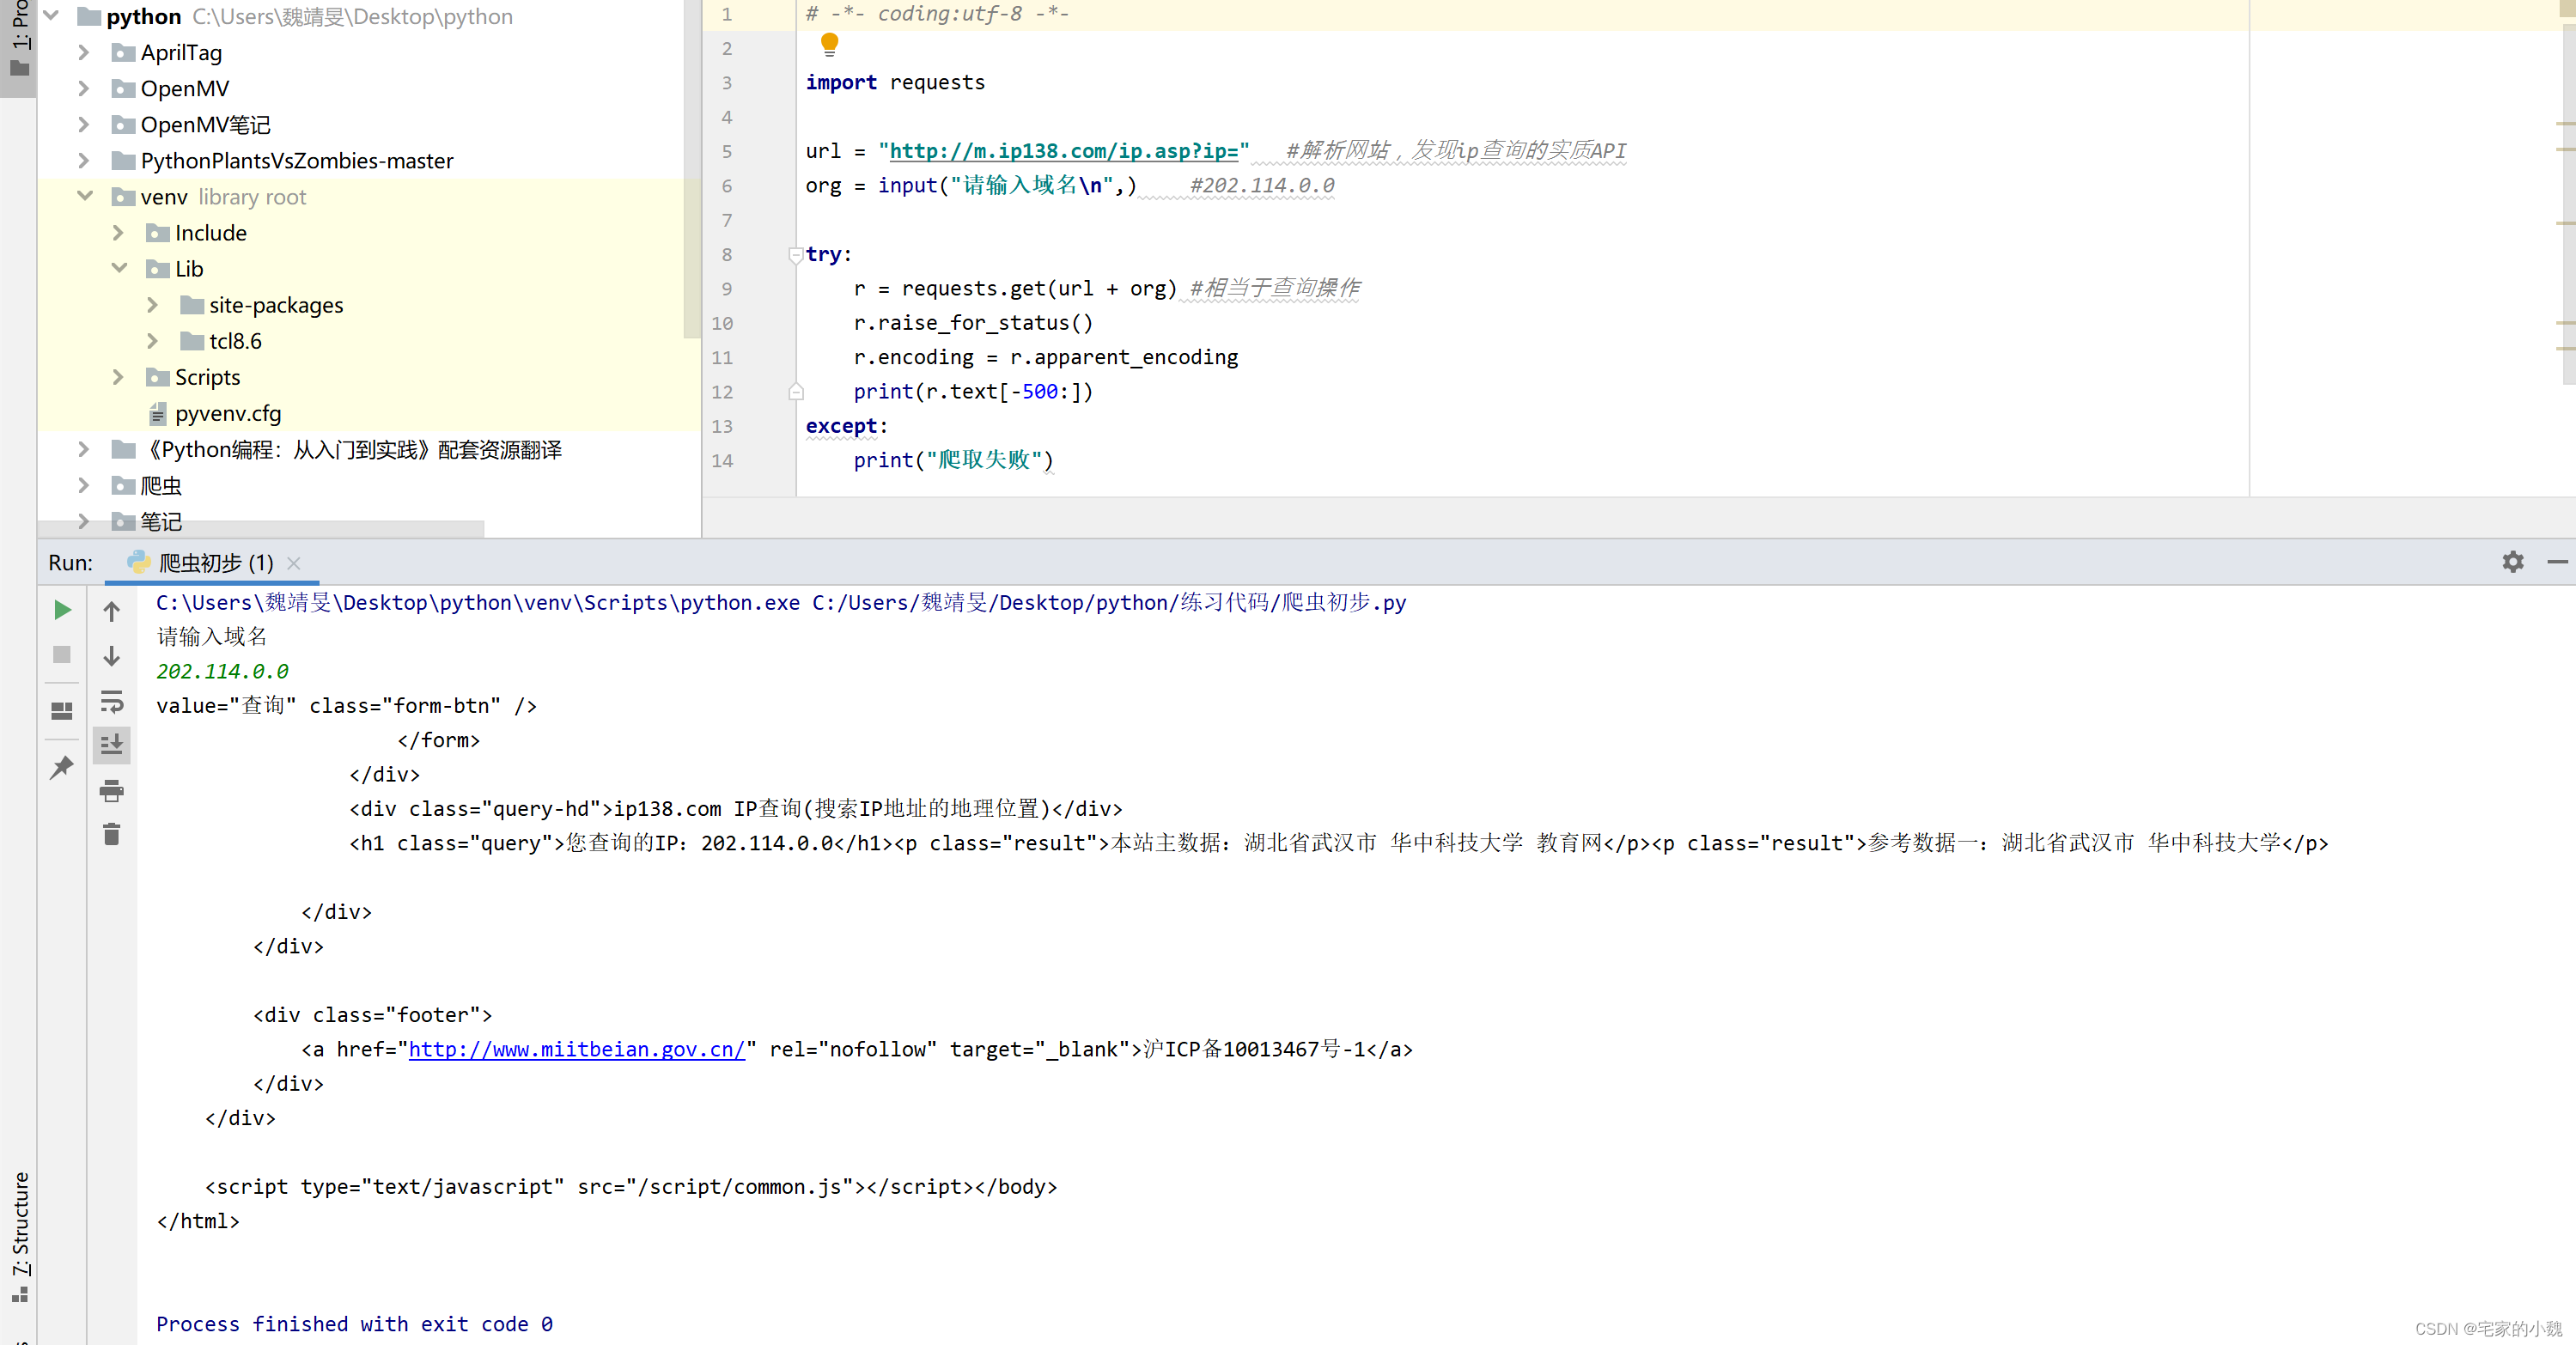Expand the site-packages folder
2576x1345 pixels.
coord(152,304)
